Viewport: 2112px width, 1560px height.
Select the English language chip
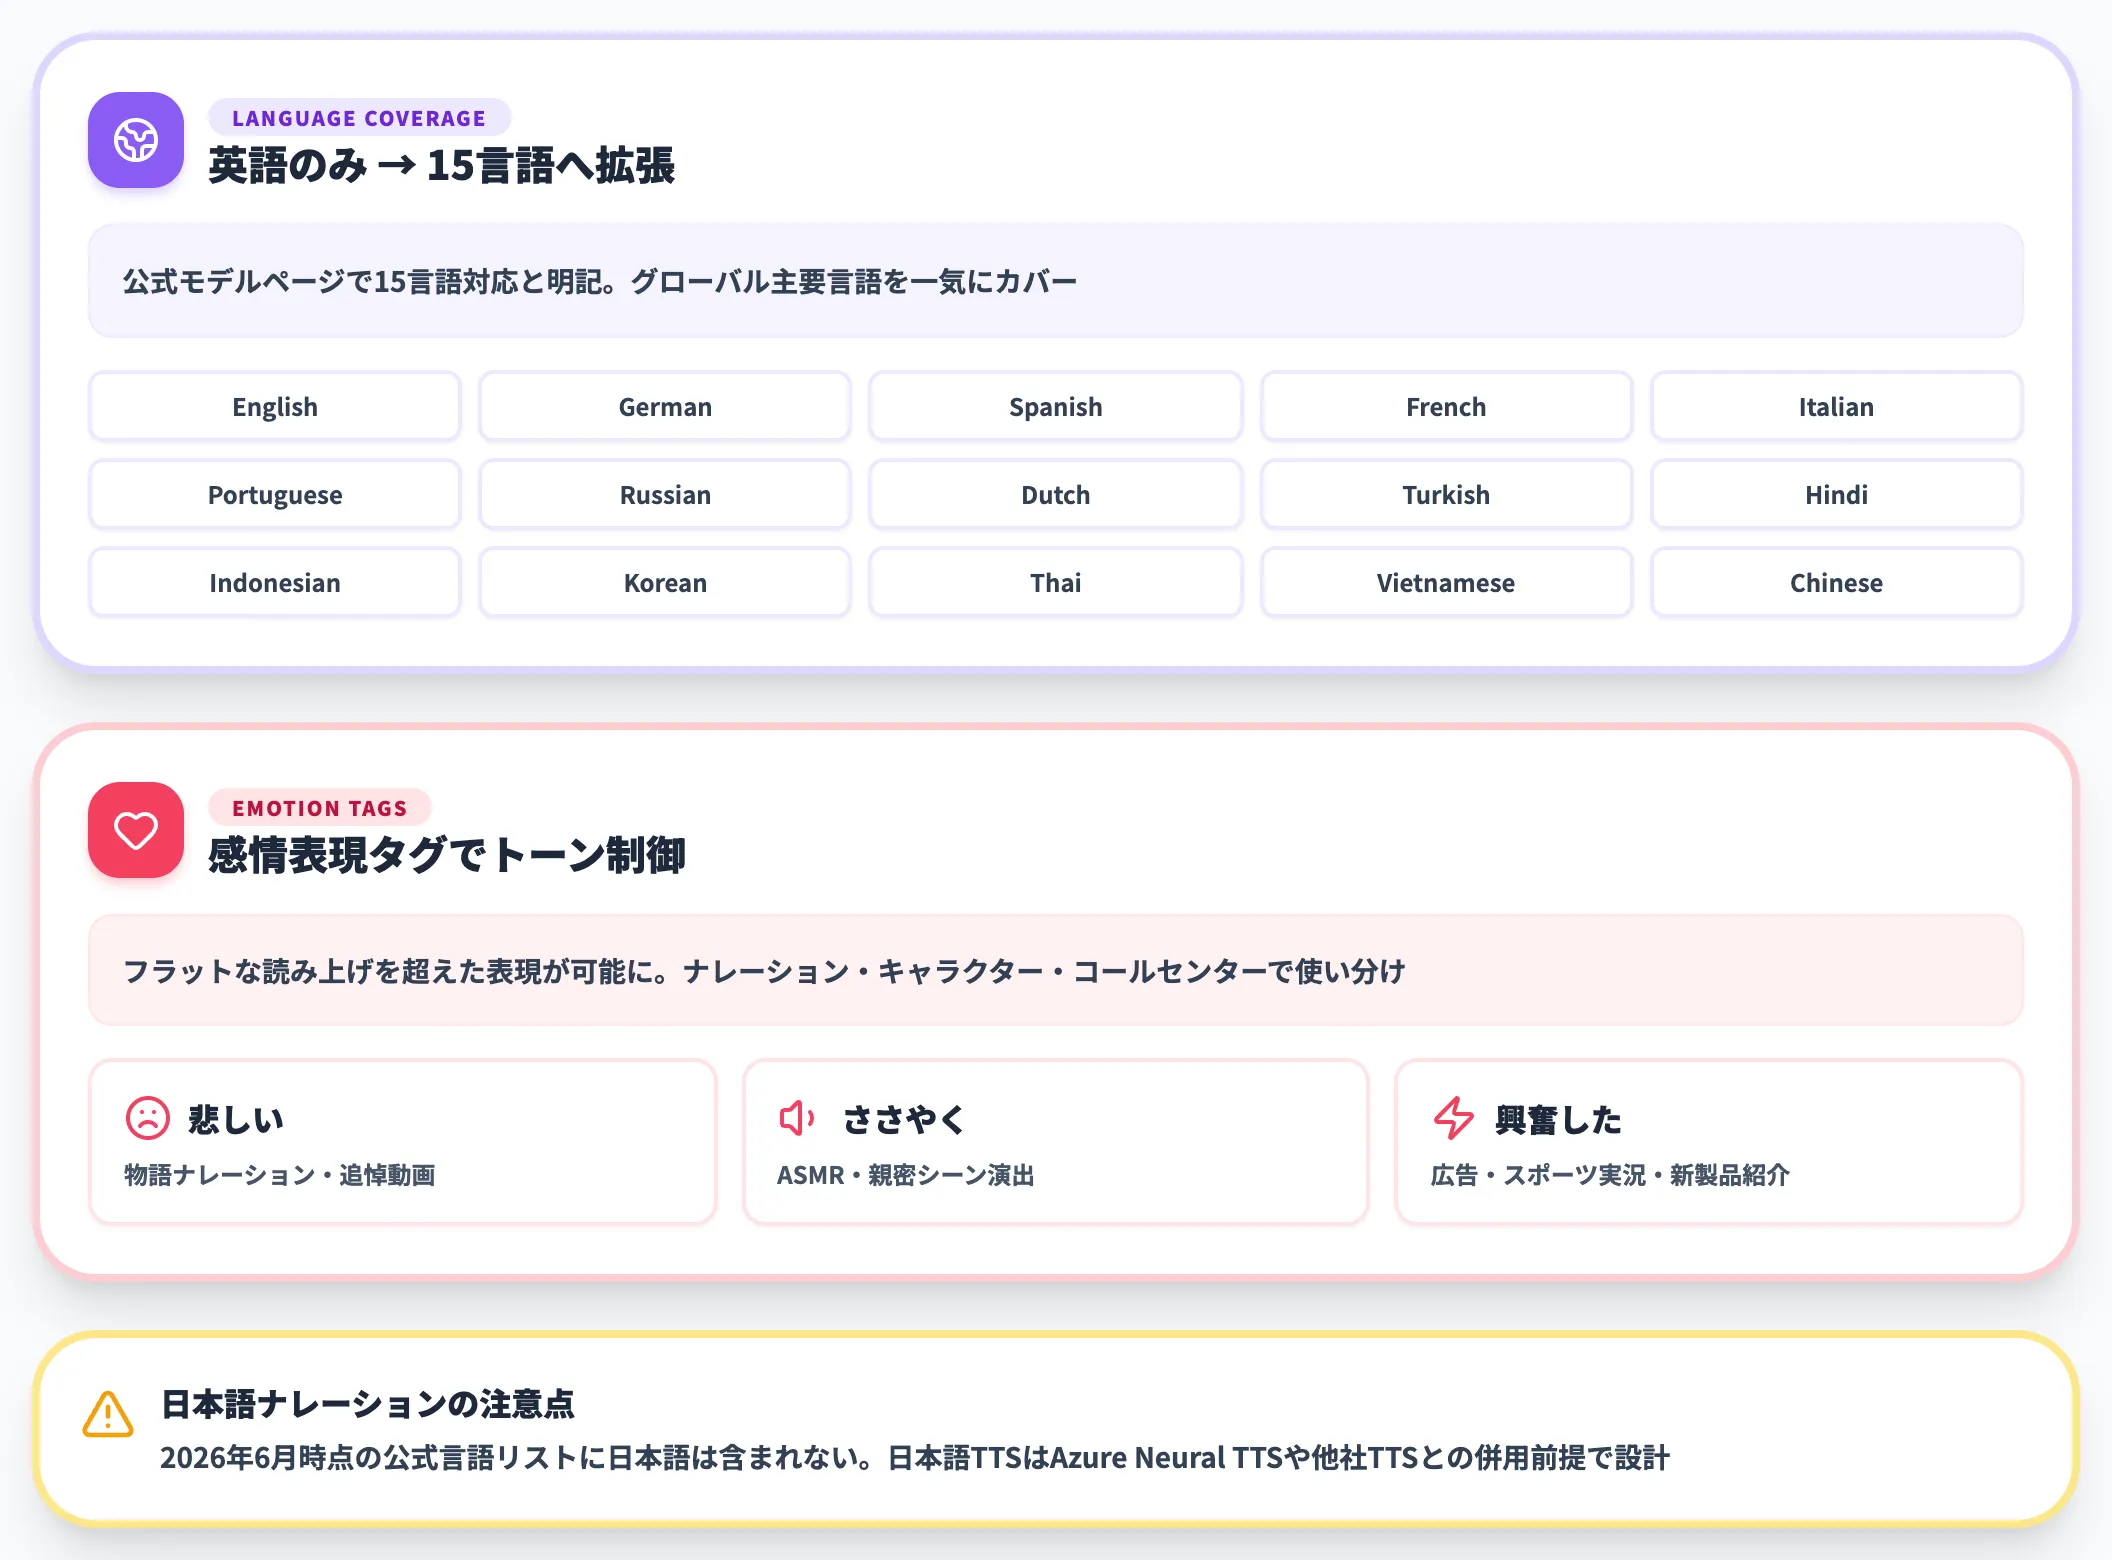coord(275,407)
